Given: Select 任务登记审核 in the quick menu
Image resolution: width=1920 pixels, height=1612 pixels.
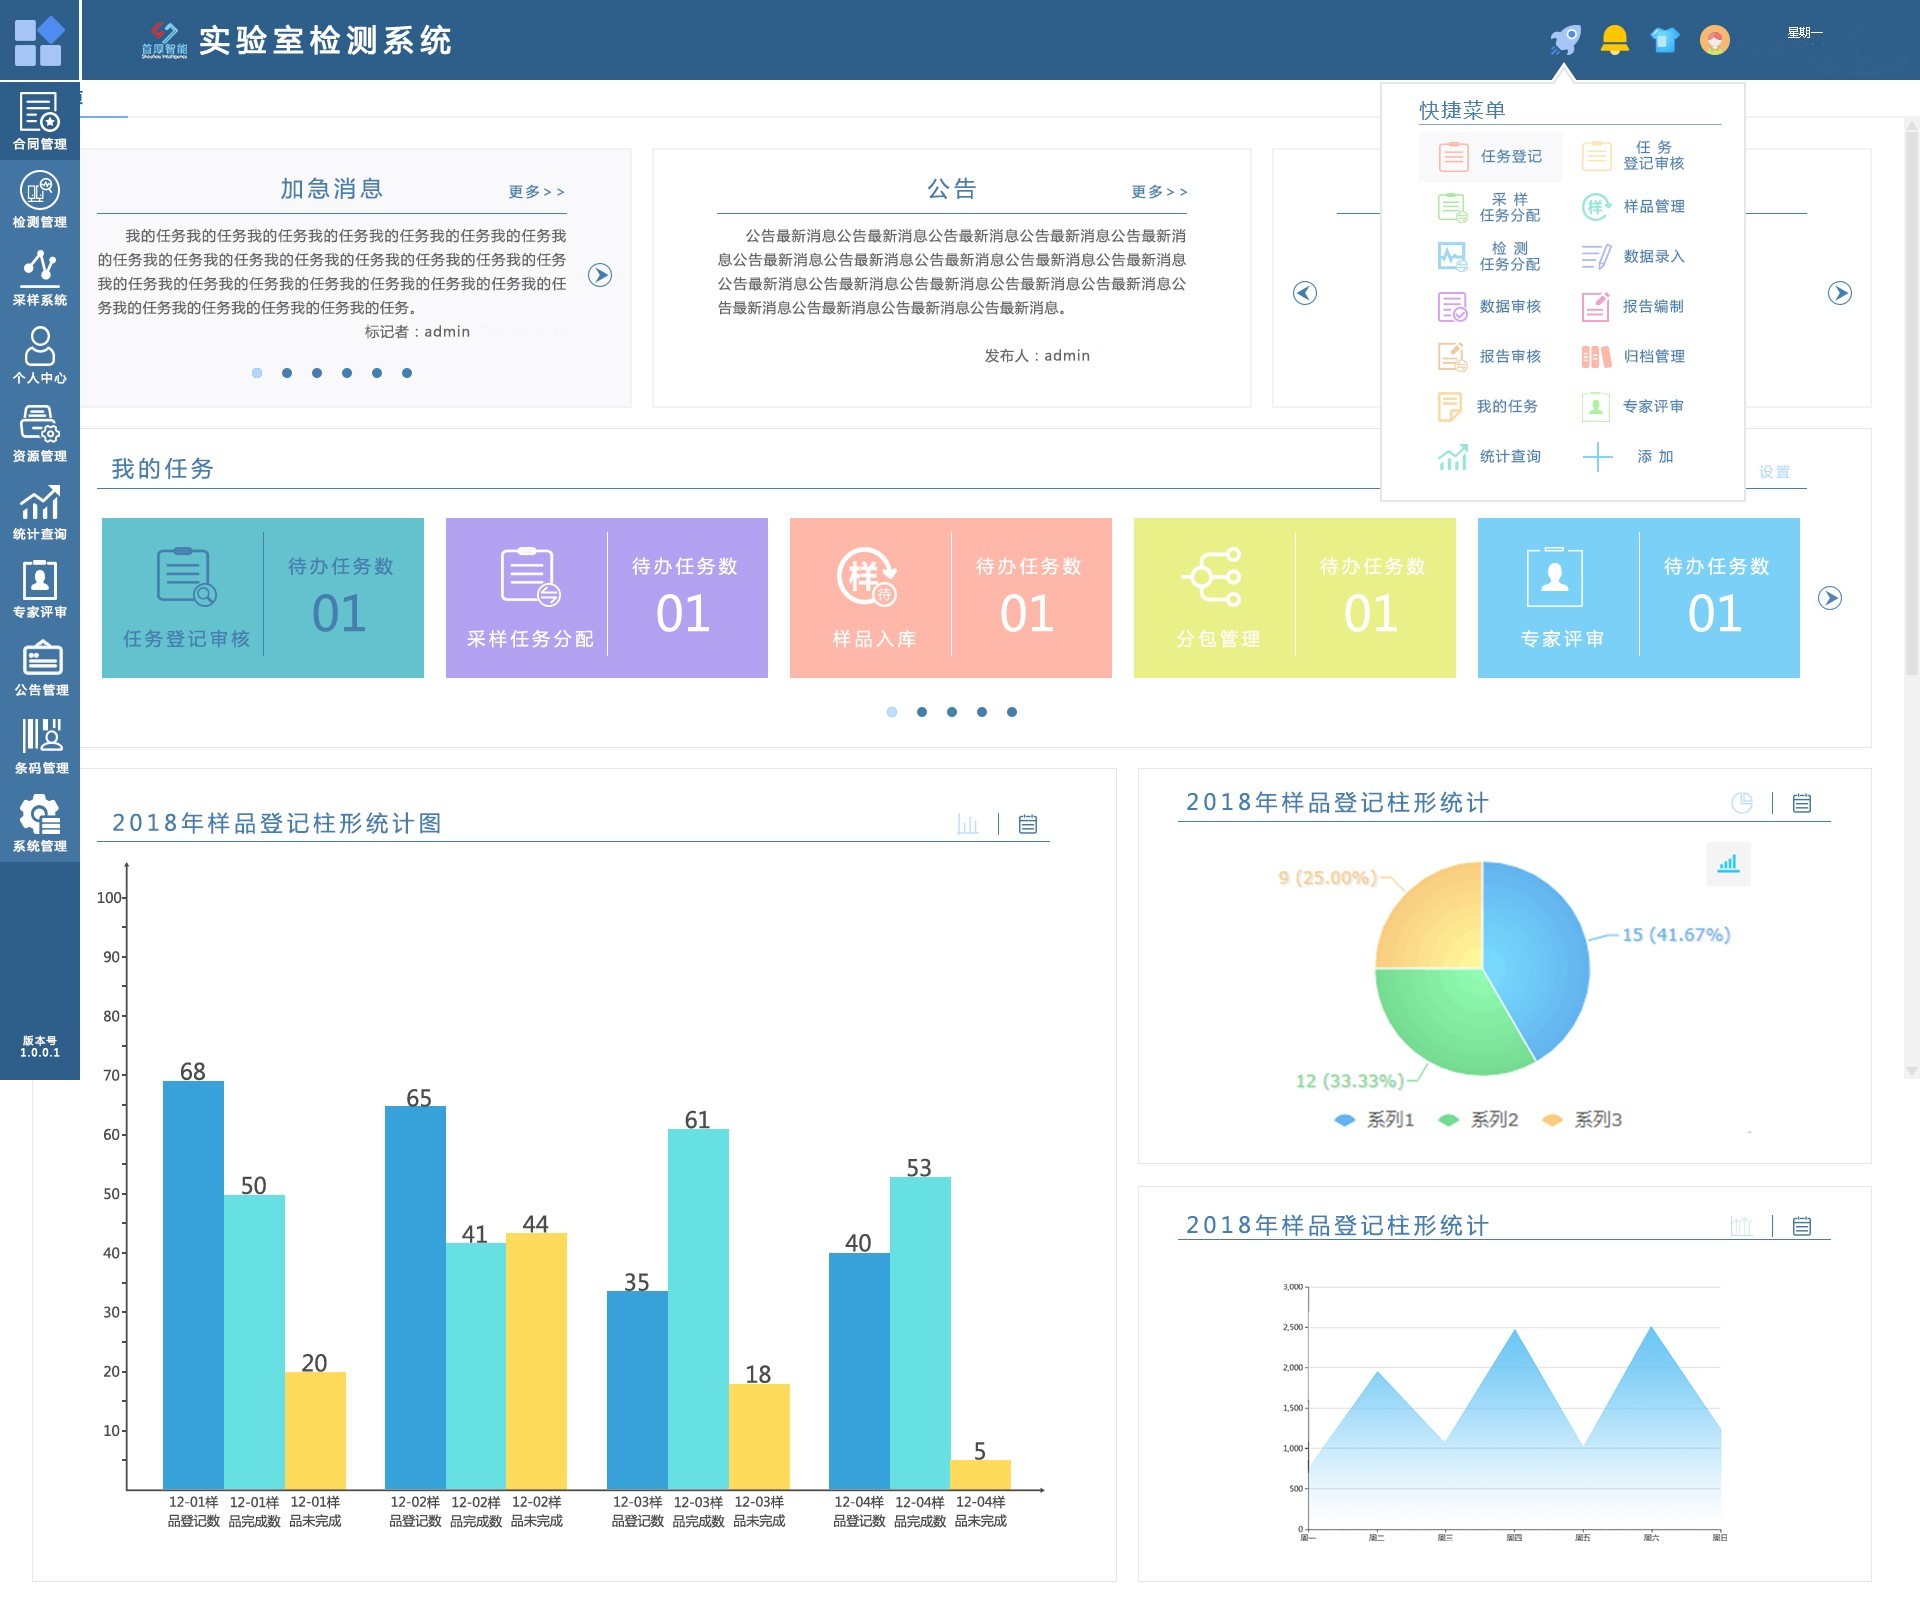Looking at the screenshot, I should point(1633,156).
